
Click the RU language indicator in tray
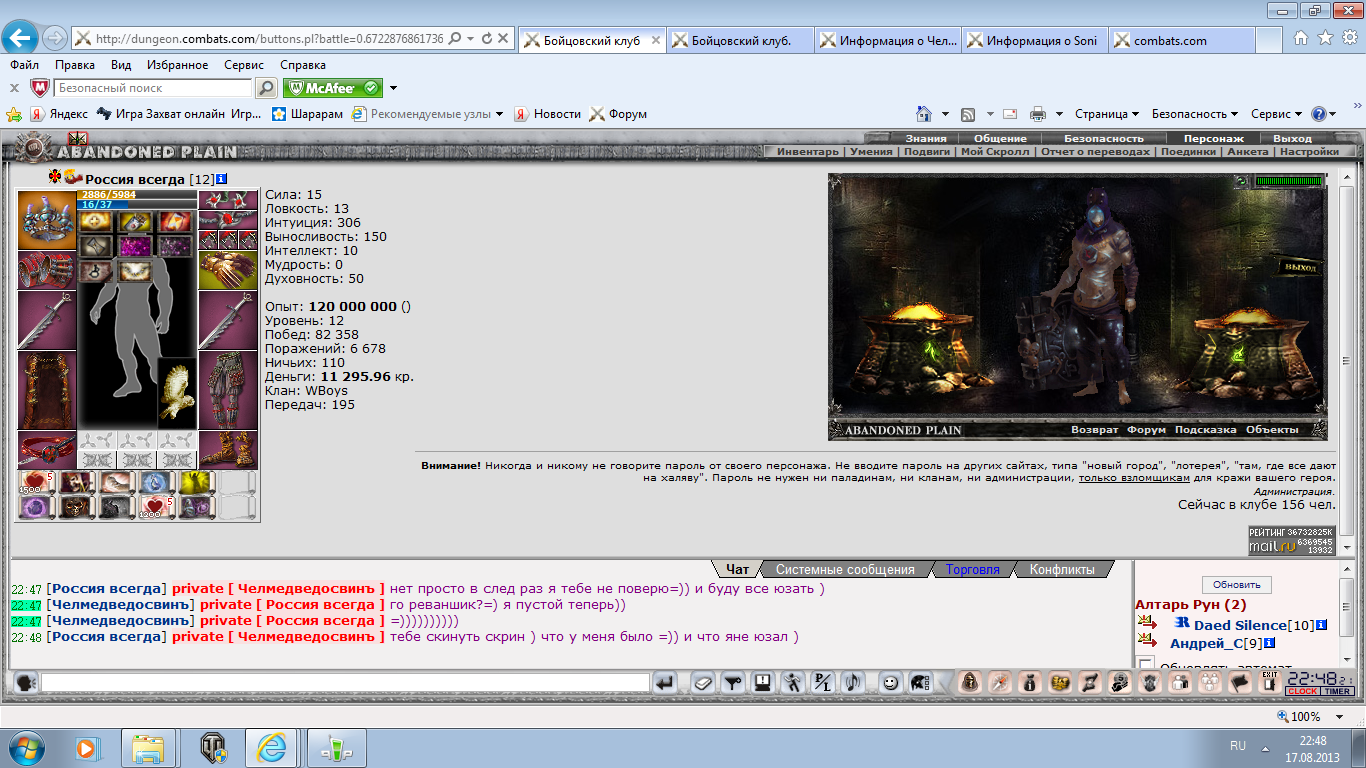tap(1237, 746)
